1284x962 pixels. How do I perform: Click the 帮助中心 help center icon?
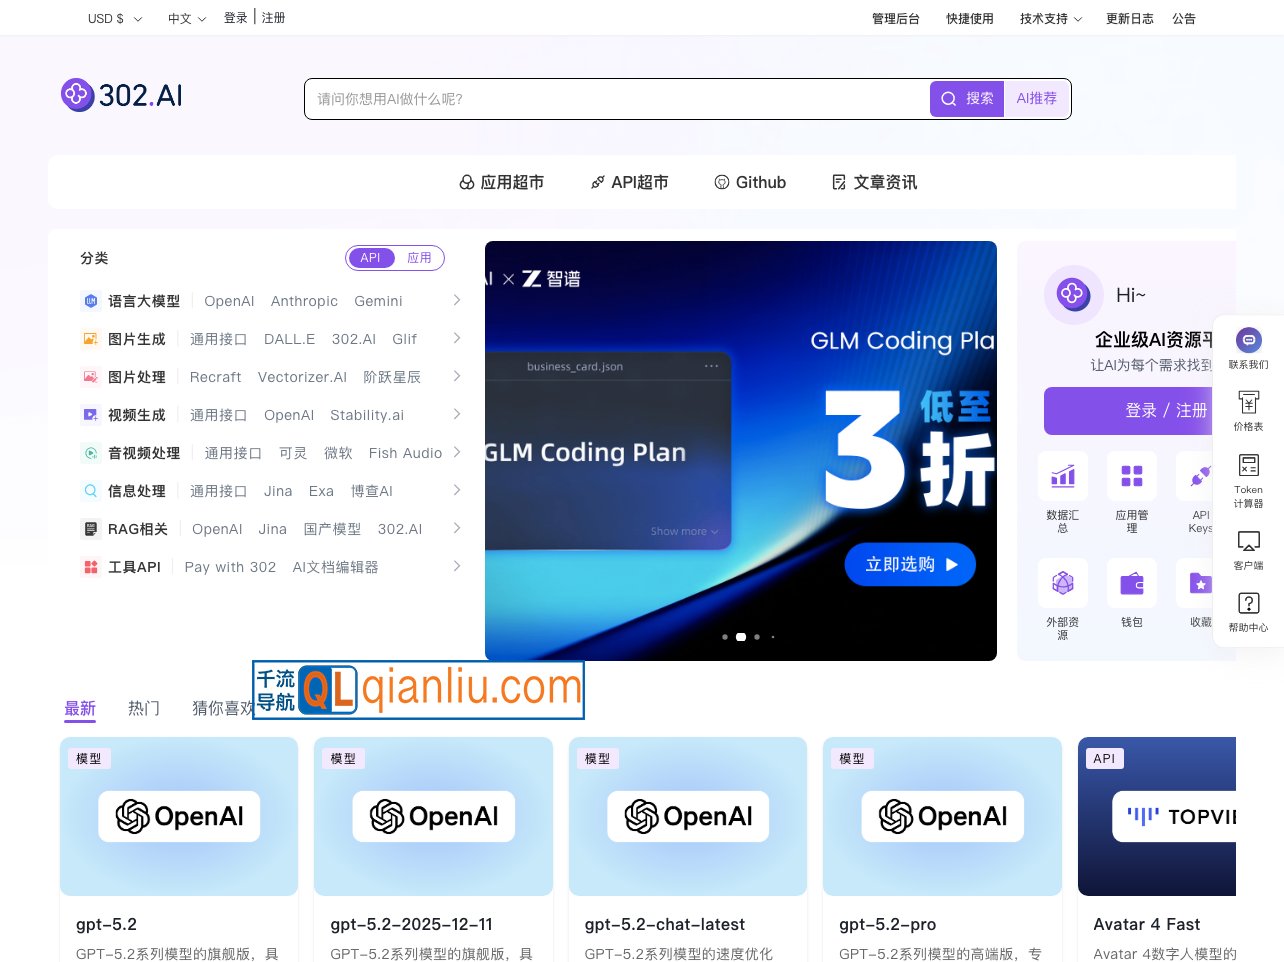(x=1248, y=603)
